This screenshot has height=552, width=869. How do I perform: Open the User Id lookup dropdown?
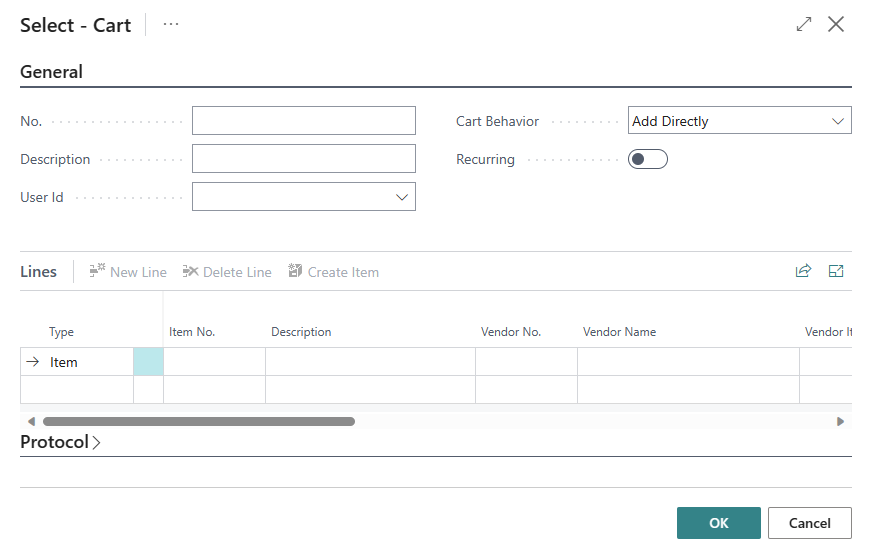(402, 197)
